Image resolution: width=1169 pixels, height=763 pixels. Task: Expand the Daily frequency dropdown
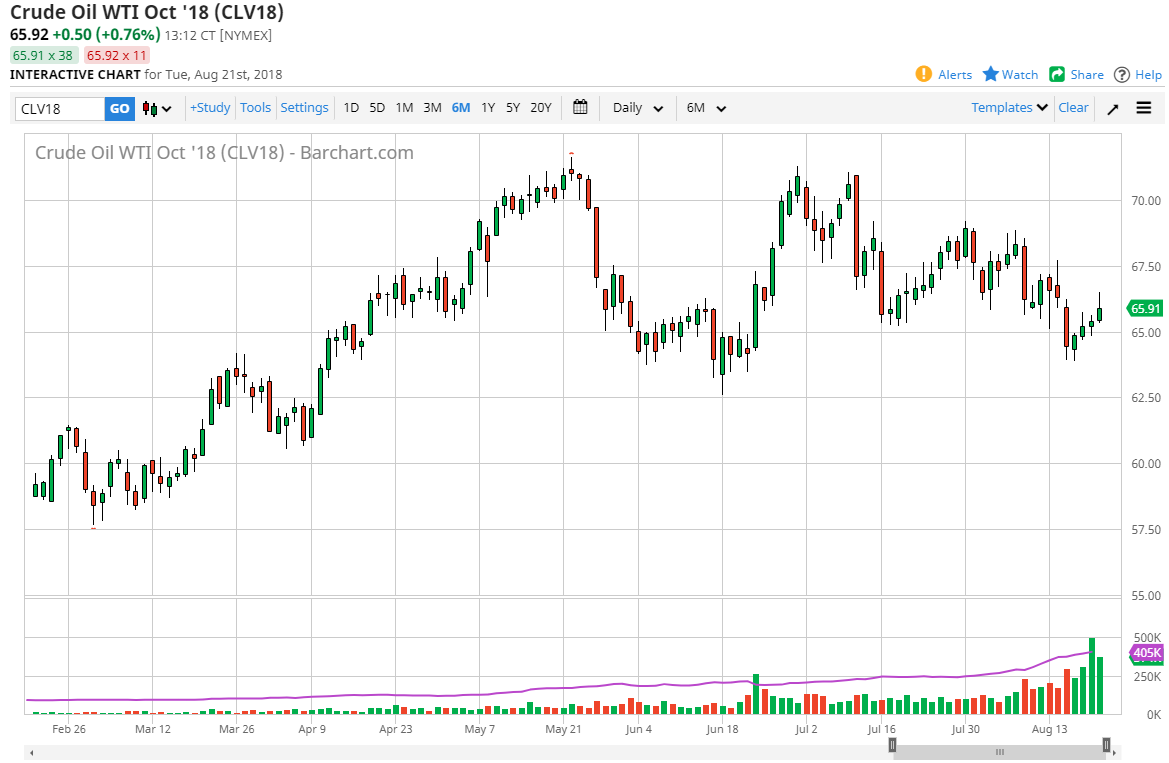click(x=638, y=108)
